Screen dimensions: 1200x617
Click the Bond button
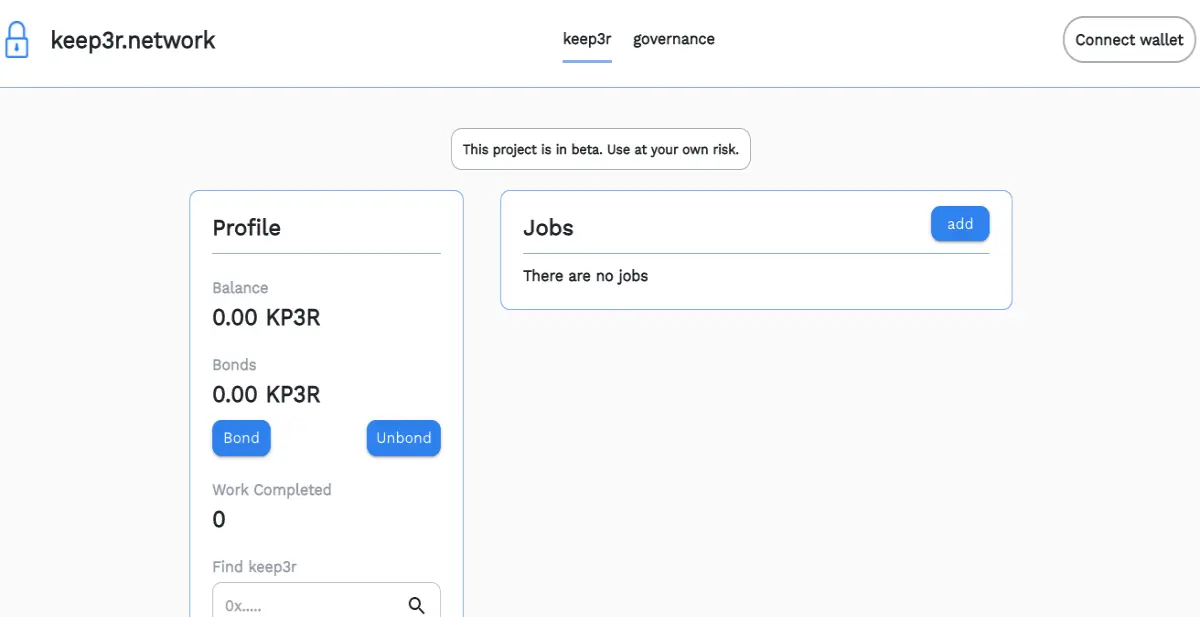pos(241,438)
